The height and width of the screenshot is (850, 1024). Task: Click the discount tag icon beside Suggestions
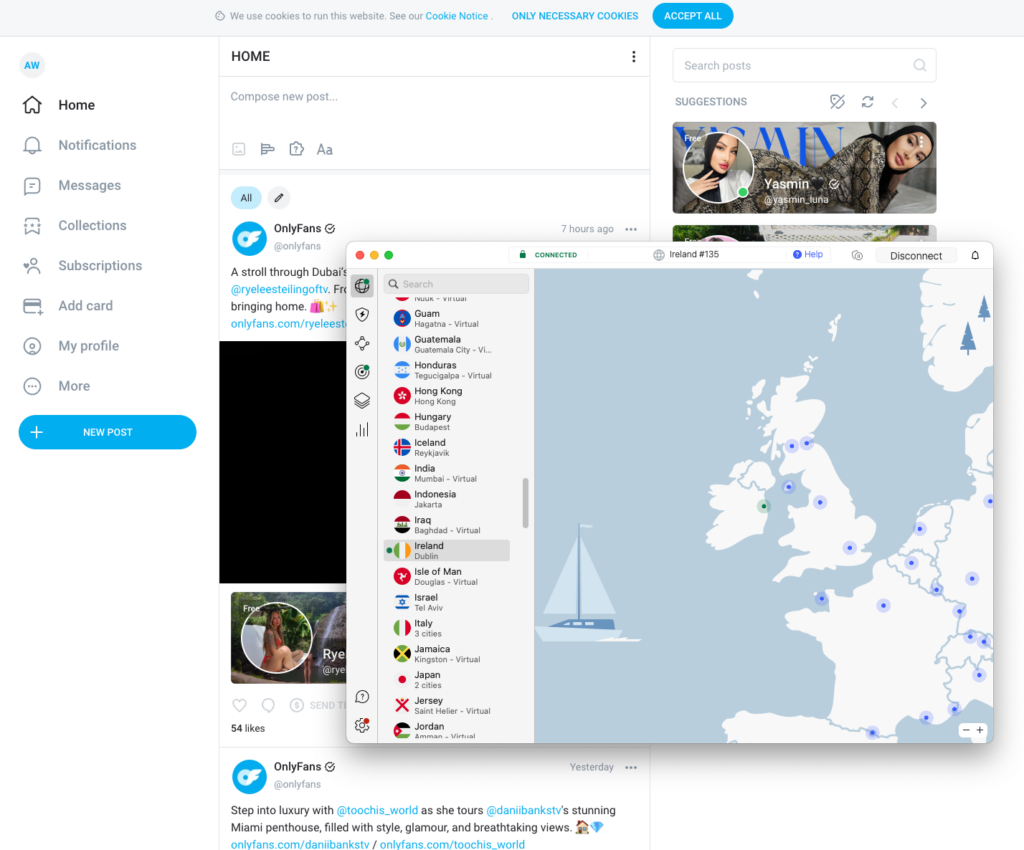coord(837,102)
